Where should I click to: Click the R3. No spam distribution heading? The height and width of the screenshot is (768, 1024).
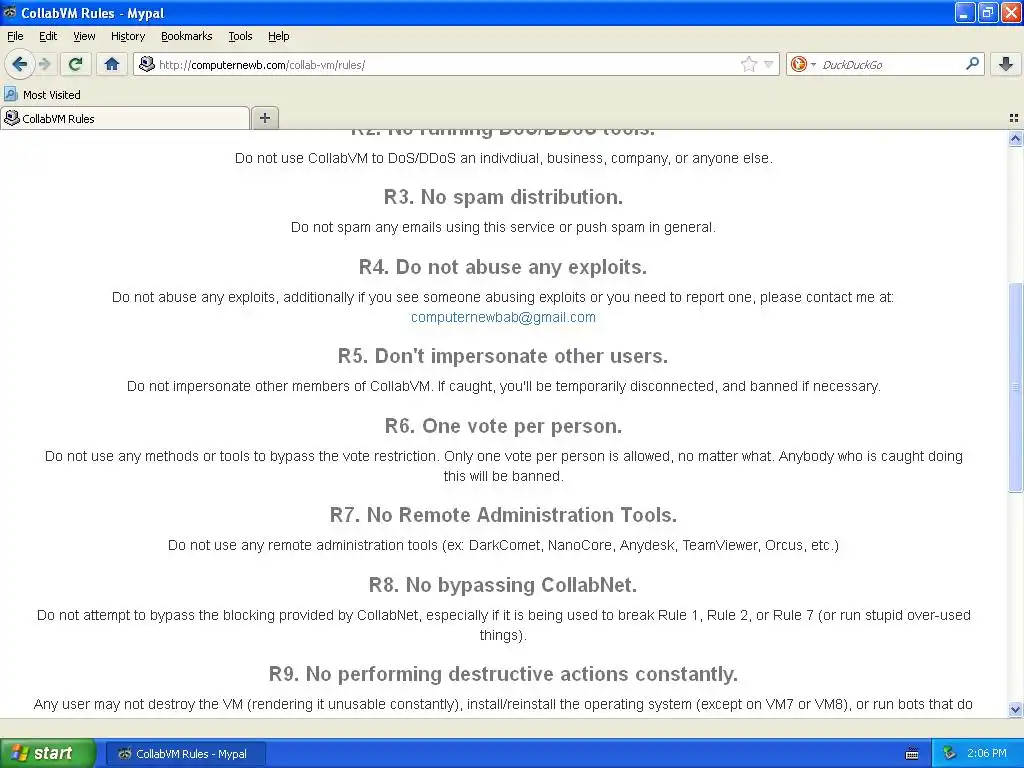[x=503, y=197]
